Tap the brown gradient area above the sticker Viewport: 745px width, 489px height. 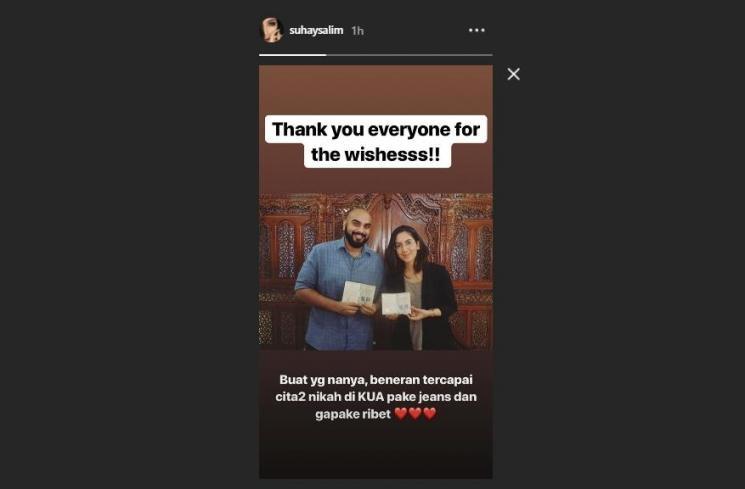pyautogui.click(x=376, y=90)
